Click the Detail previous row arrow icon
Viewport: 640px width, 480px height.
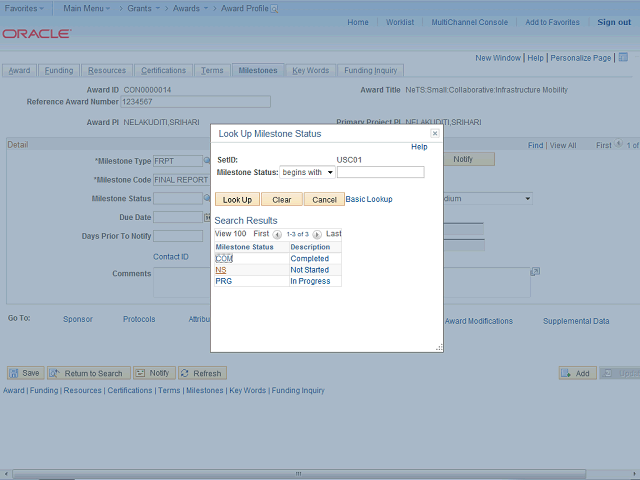tap(618, 143)
